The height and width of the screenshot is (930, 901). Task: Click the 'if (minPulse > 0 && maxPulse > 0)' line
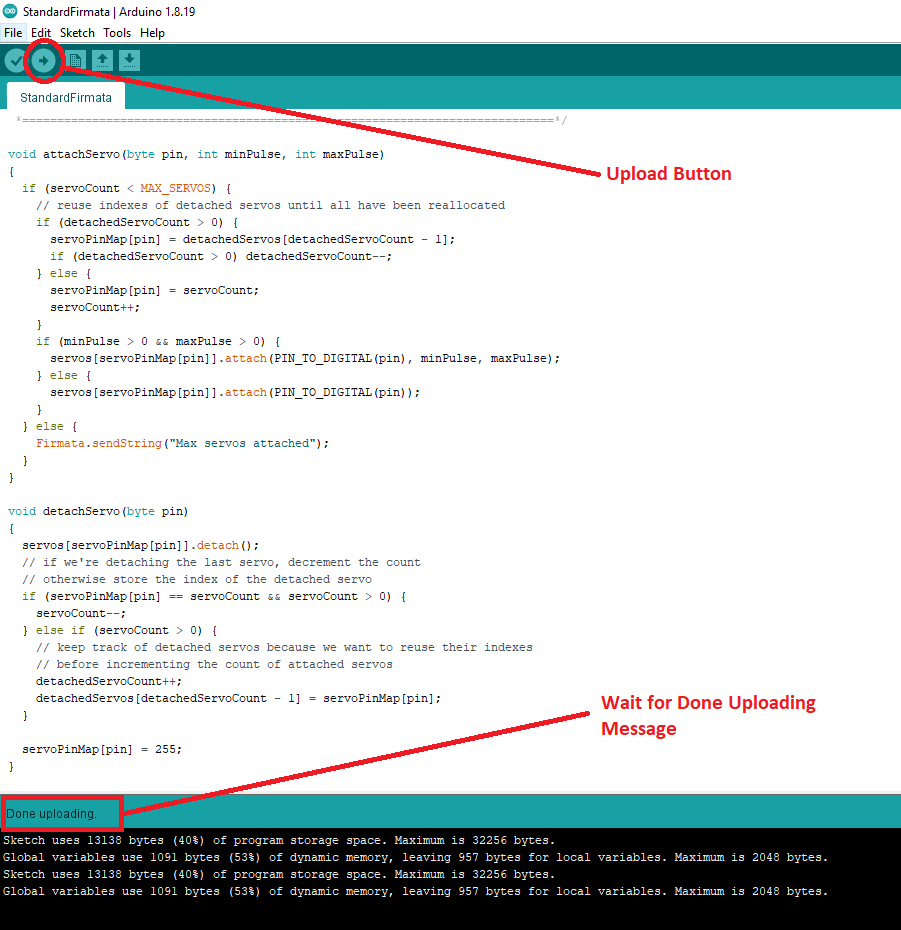(158, 341)
